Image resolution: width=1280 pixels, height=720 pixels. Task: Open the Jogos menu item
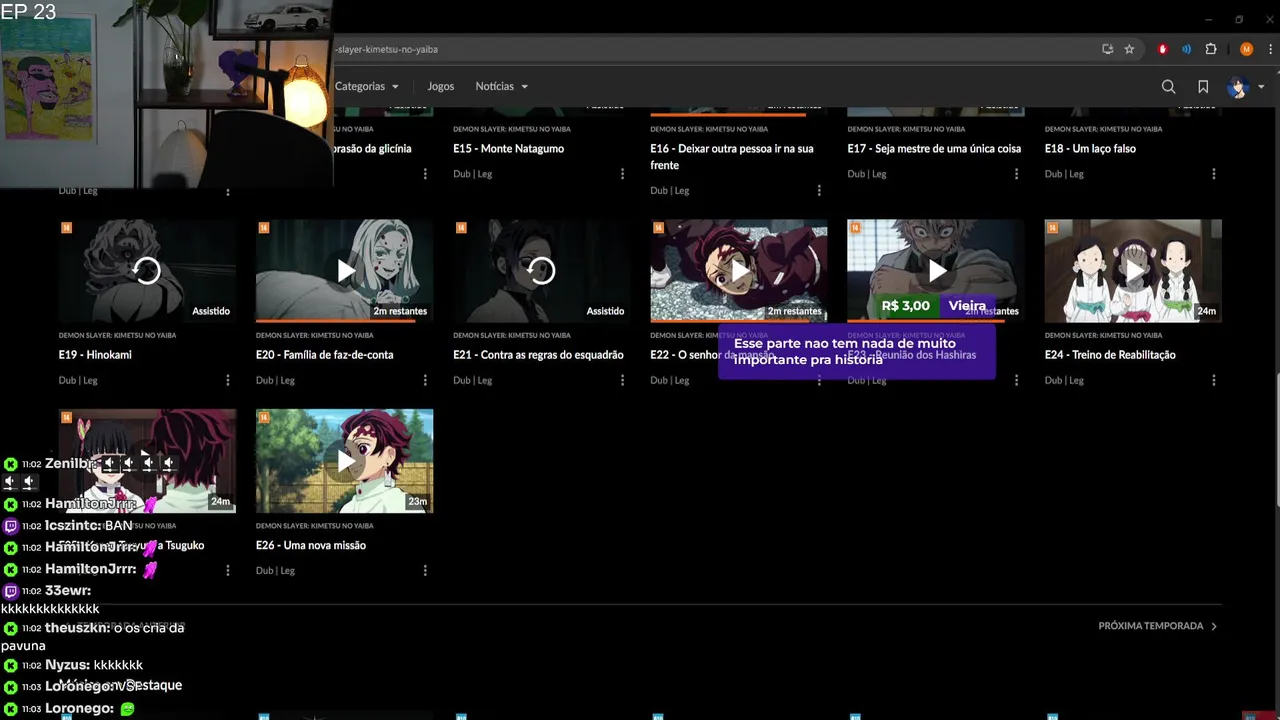click(x=441, y=86)
